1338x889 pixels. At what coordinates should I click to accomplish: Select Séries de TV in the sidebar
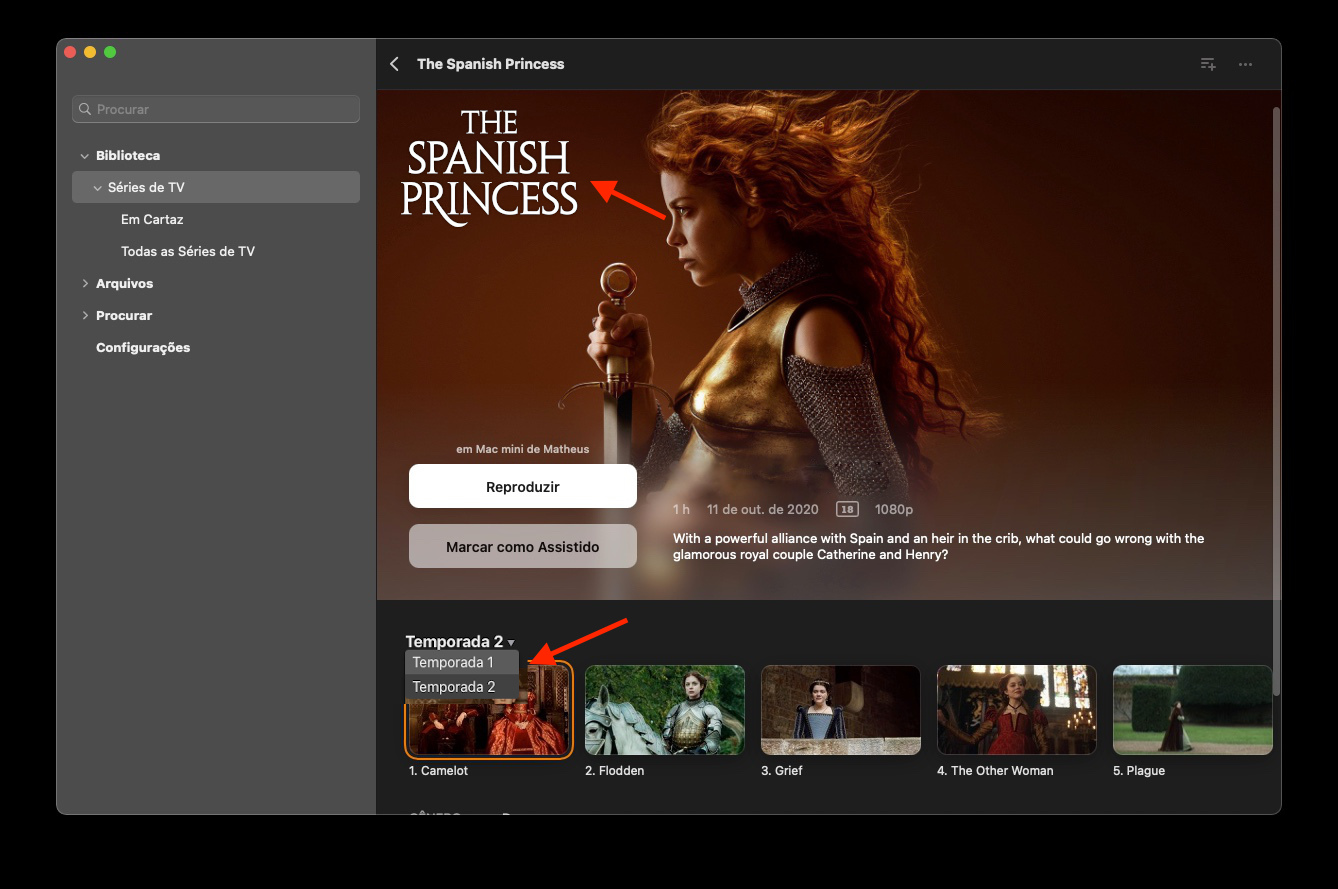click(x=216, y=187)
